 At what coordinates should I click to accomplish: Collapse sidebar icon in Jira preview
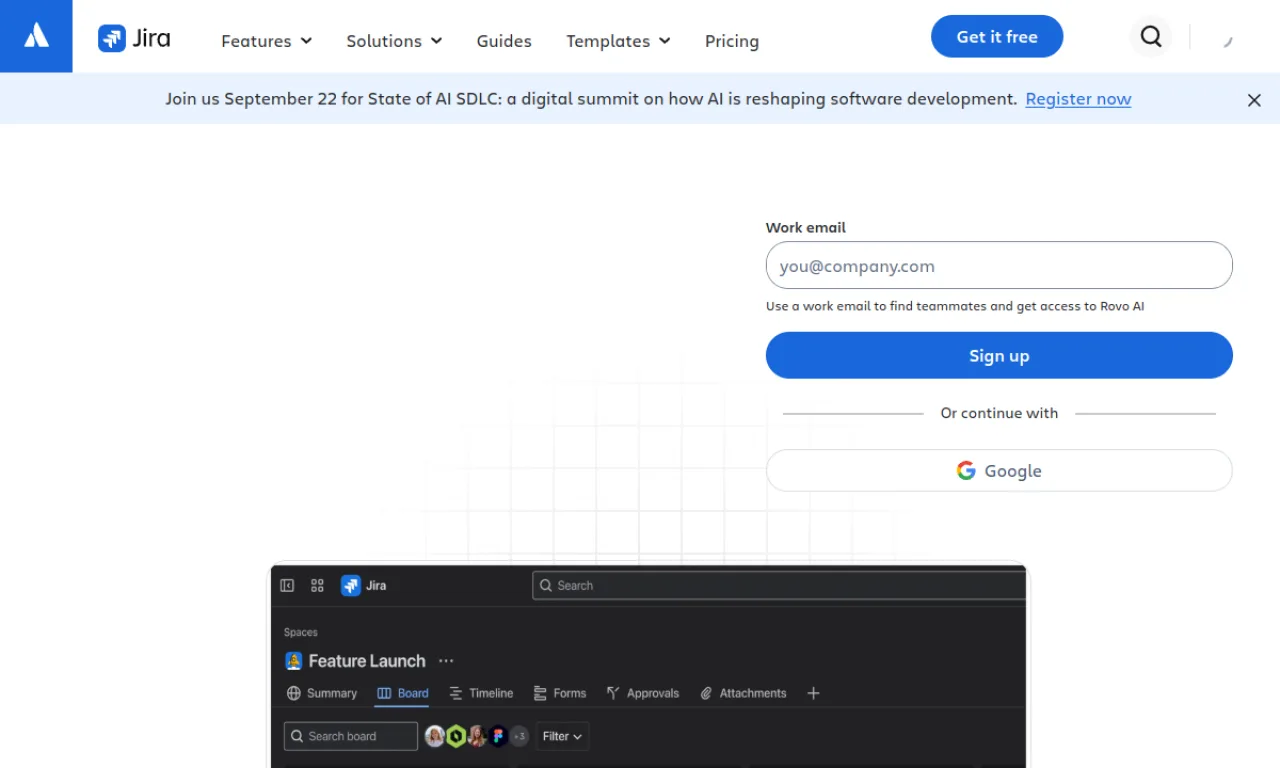[x=287, y=585]
